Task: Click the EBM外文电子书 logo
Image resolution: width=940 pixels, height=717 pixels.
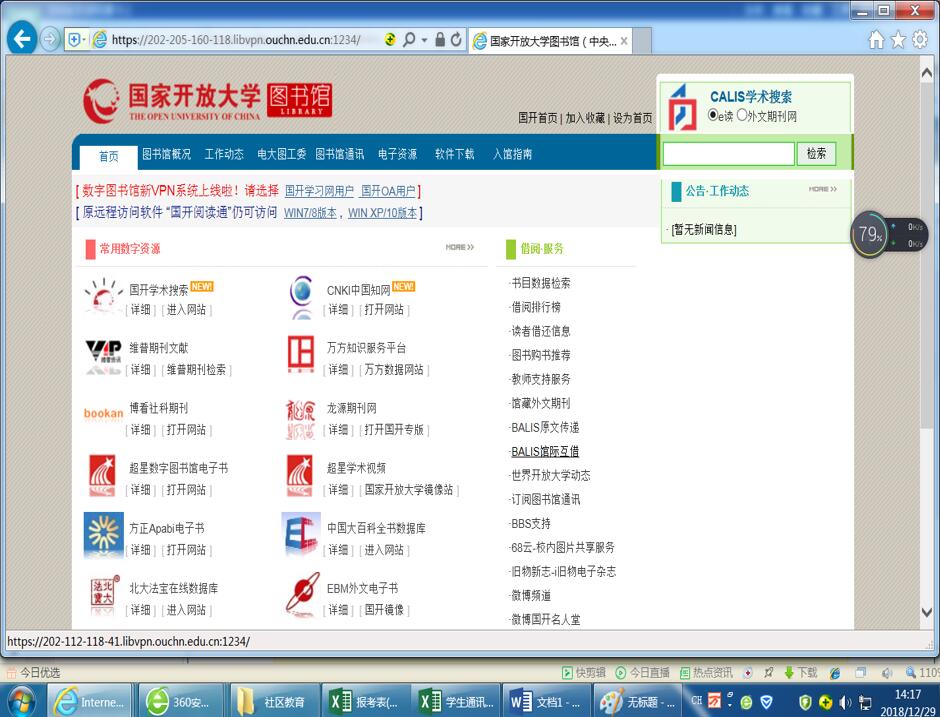Action: (302, 594)
